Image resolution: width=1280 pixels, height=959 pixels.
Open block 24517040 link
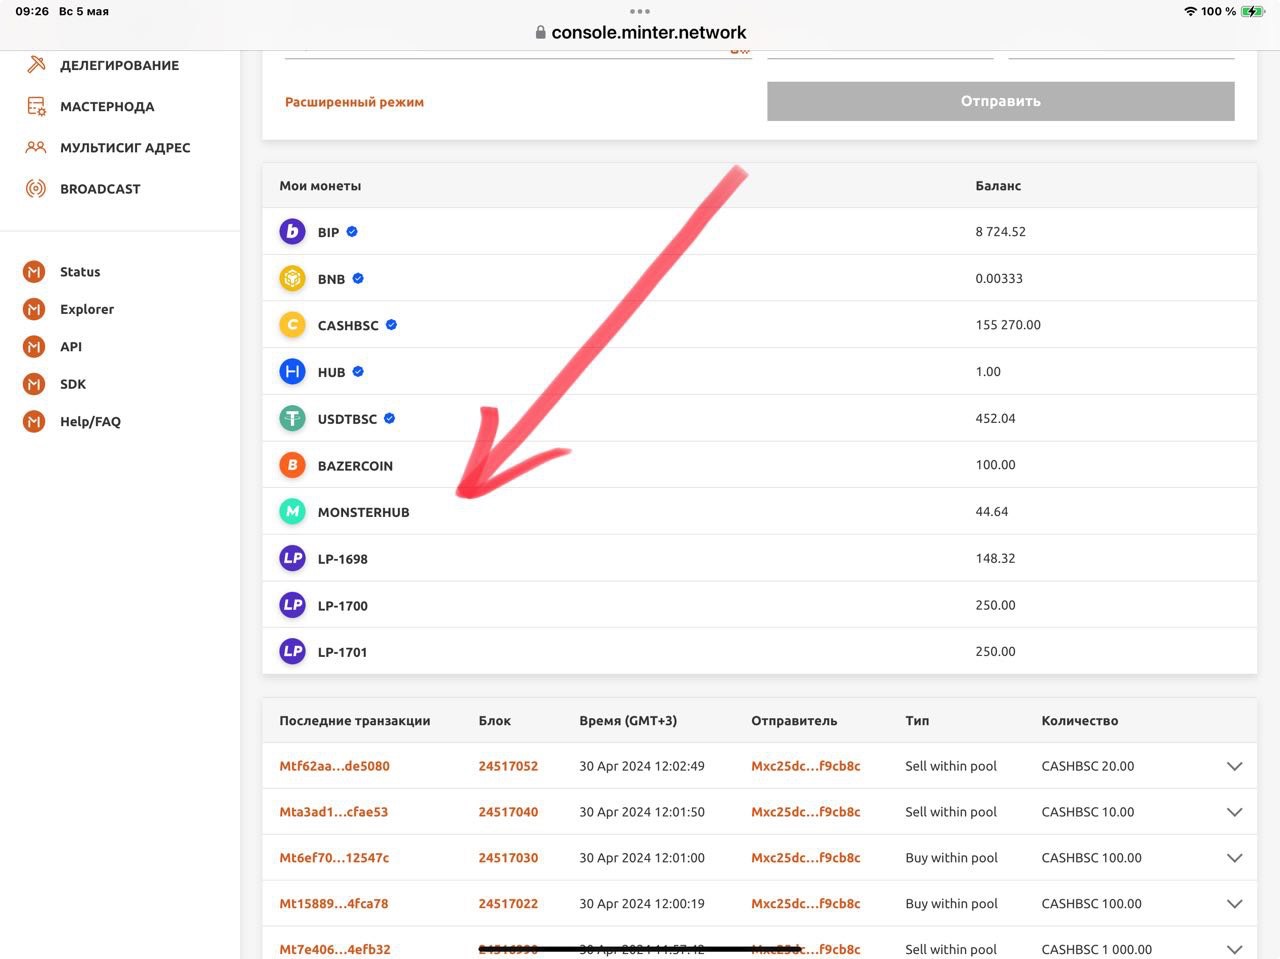[x=508, y=812]
